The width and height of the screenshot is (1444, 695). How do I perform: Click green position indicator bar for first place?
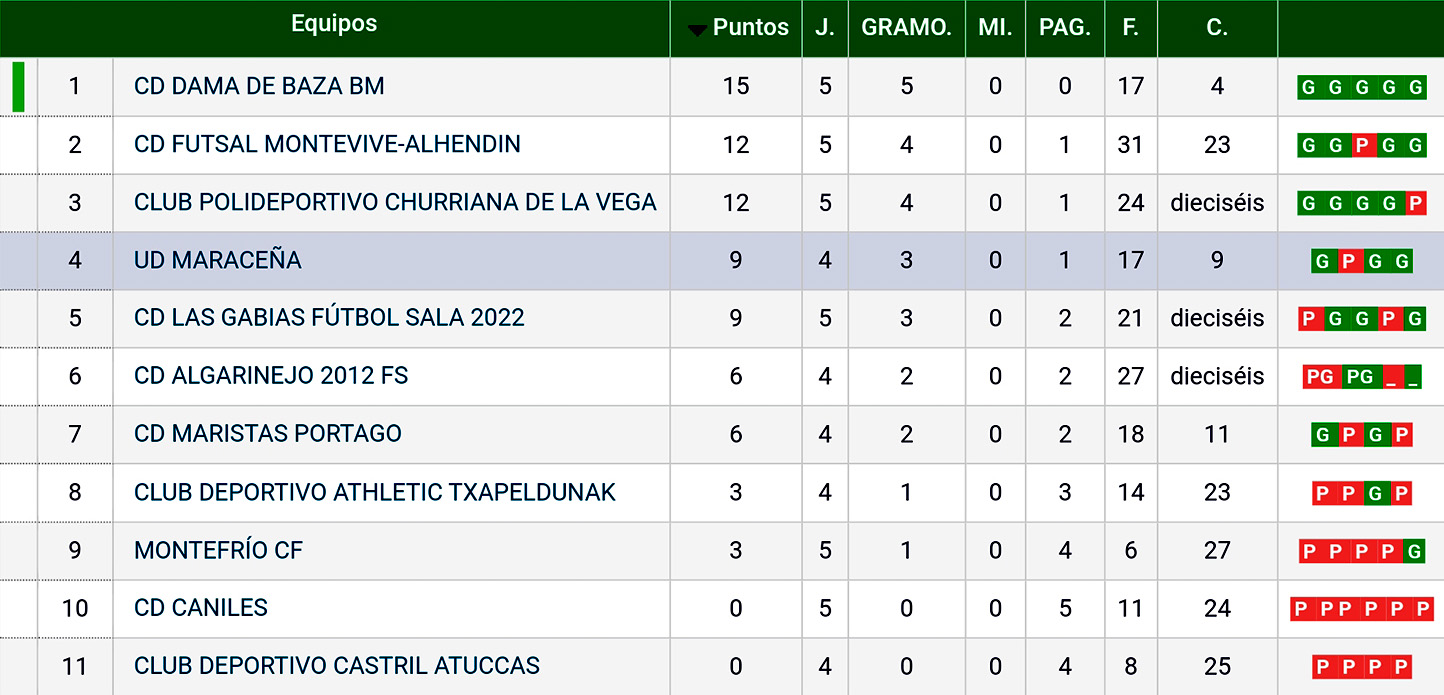click(x=18, y=86)
